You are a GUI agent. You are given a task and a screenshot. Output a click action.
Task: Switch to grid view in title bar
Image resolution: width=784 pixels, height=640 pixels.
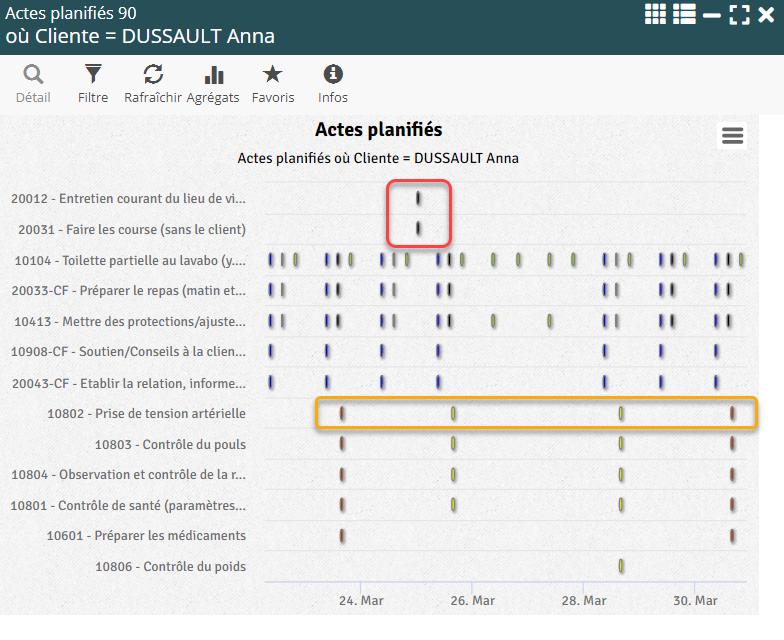click(655, 14)
